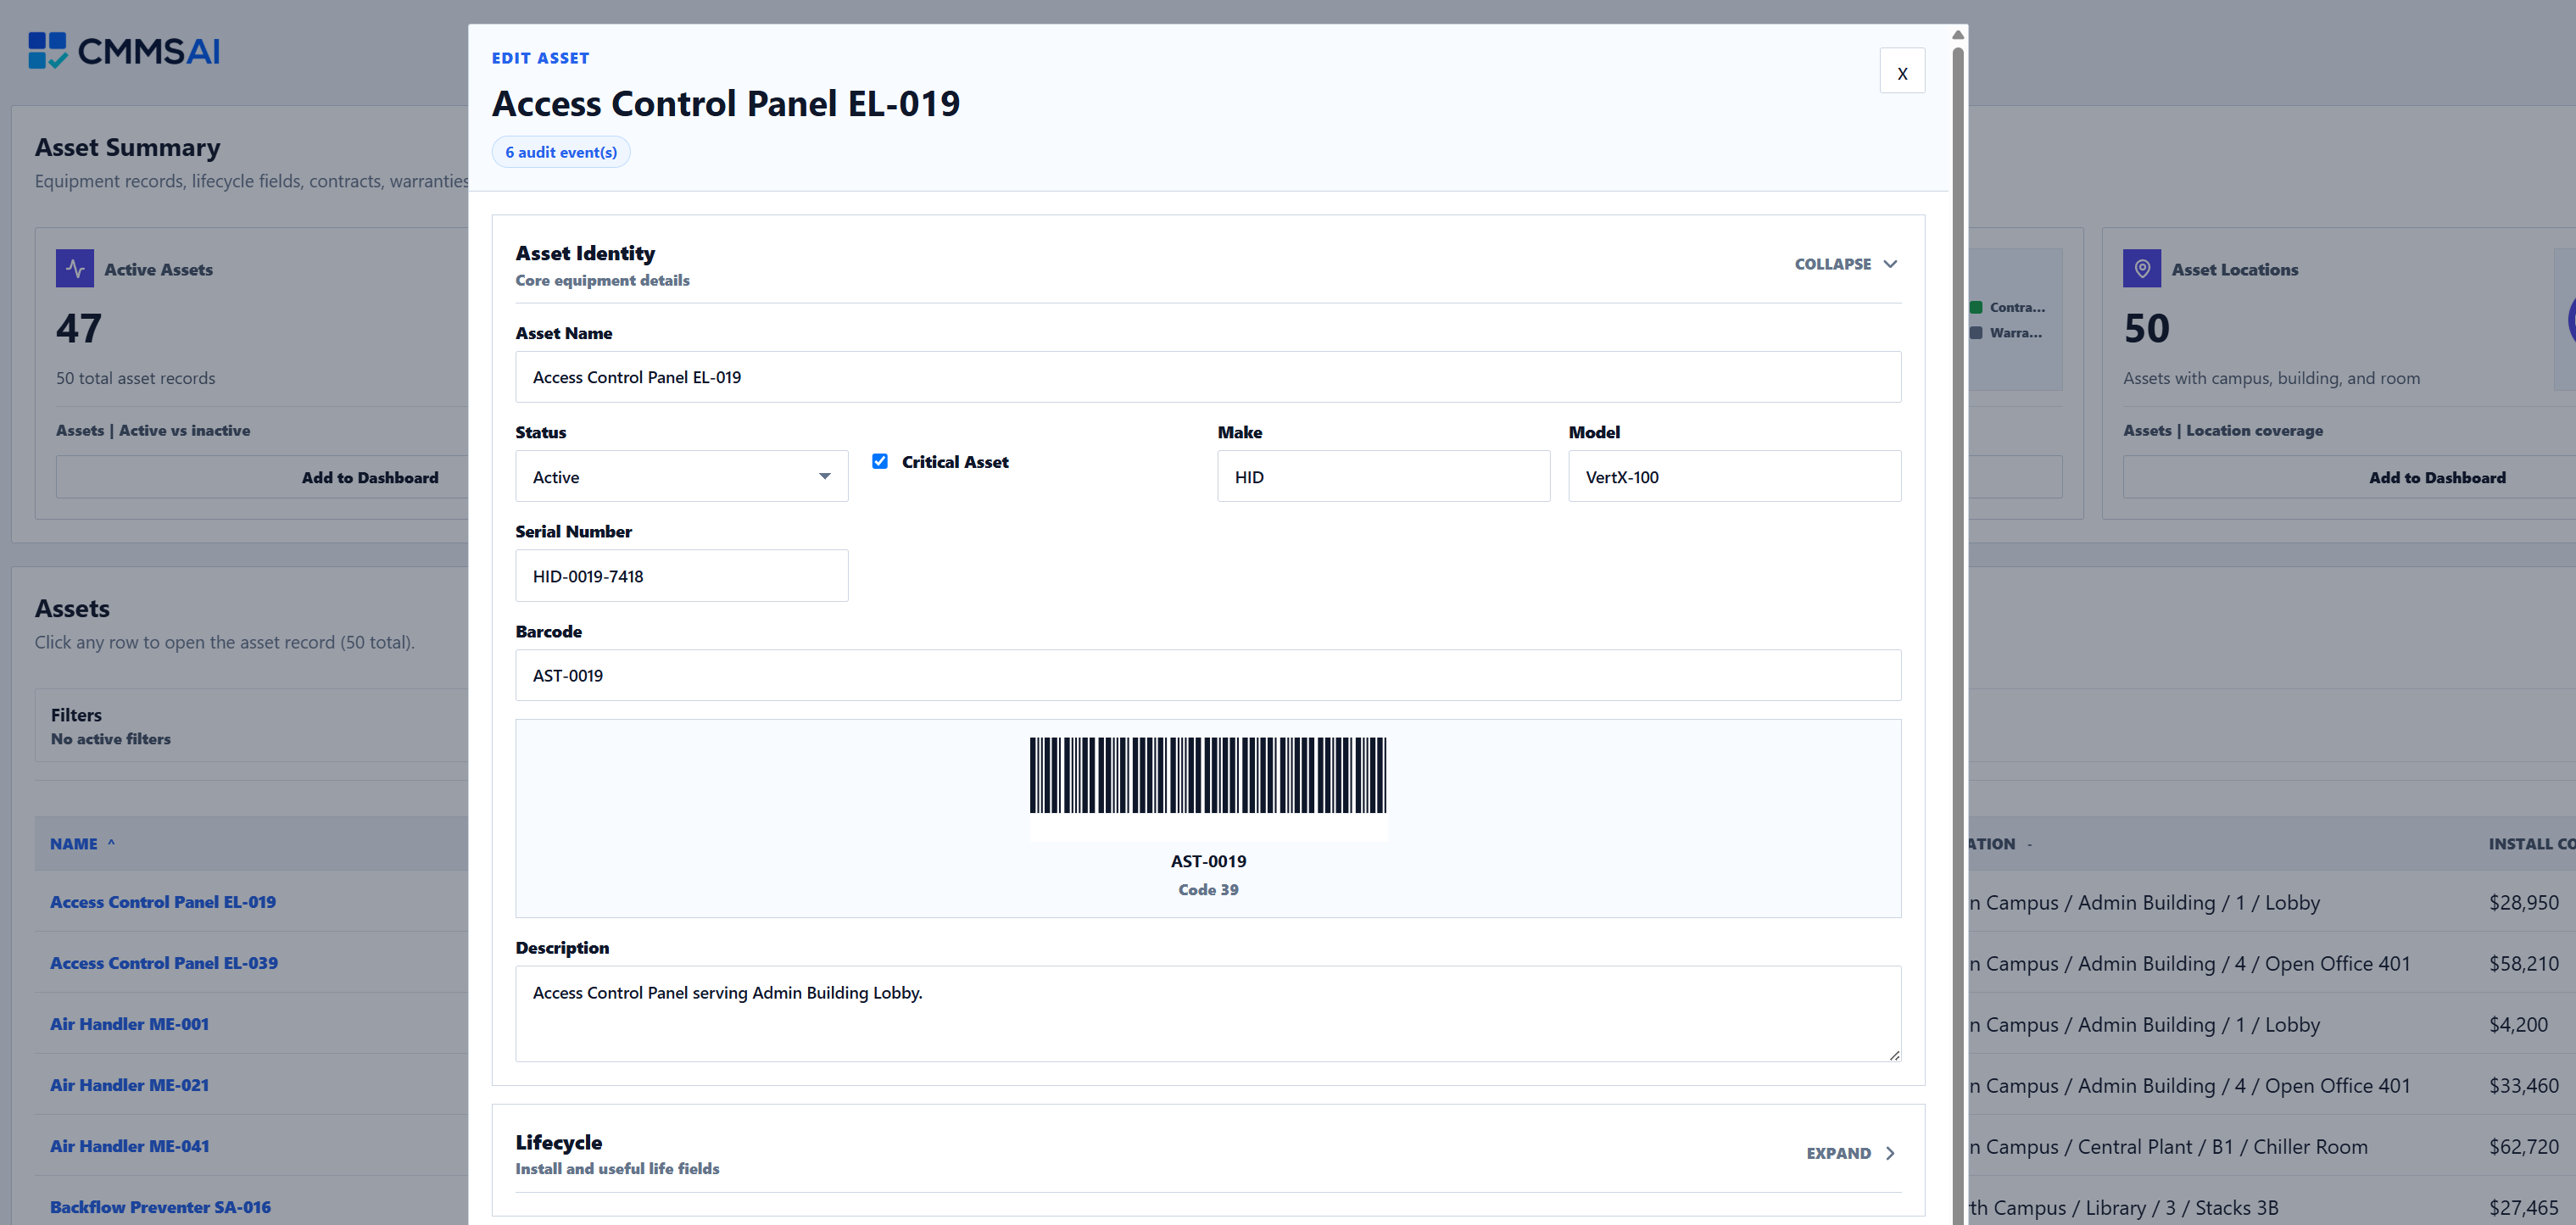2576x1225 pixels.
Task: Click the gray Warra... legend swatch
Action: pyautogui.click(x=1976, y=332)
